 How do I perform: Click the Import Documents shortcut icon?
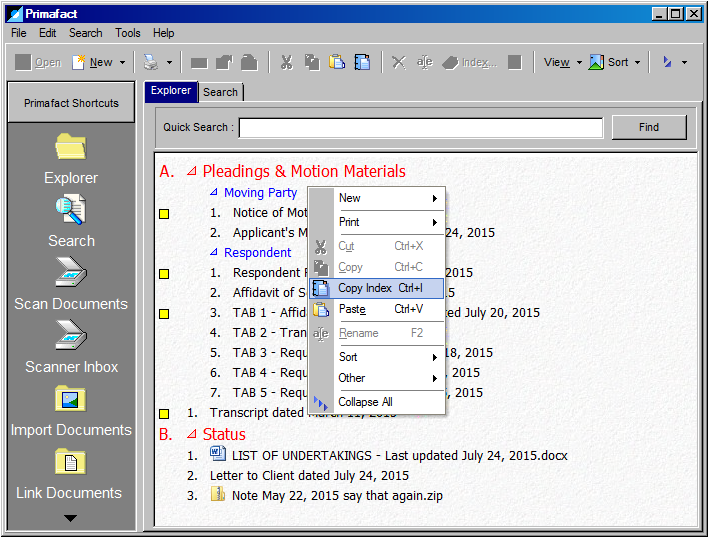point(71,398)
